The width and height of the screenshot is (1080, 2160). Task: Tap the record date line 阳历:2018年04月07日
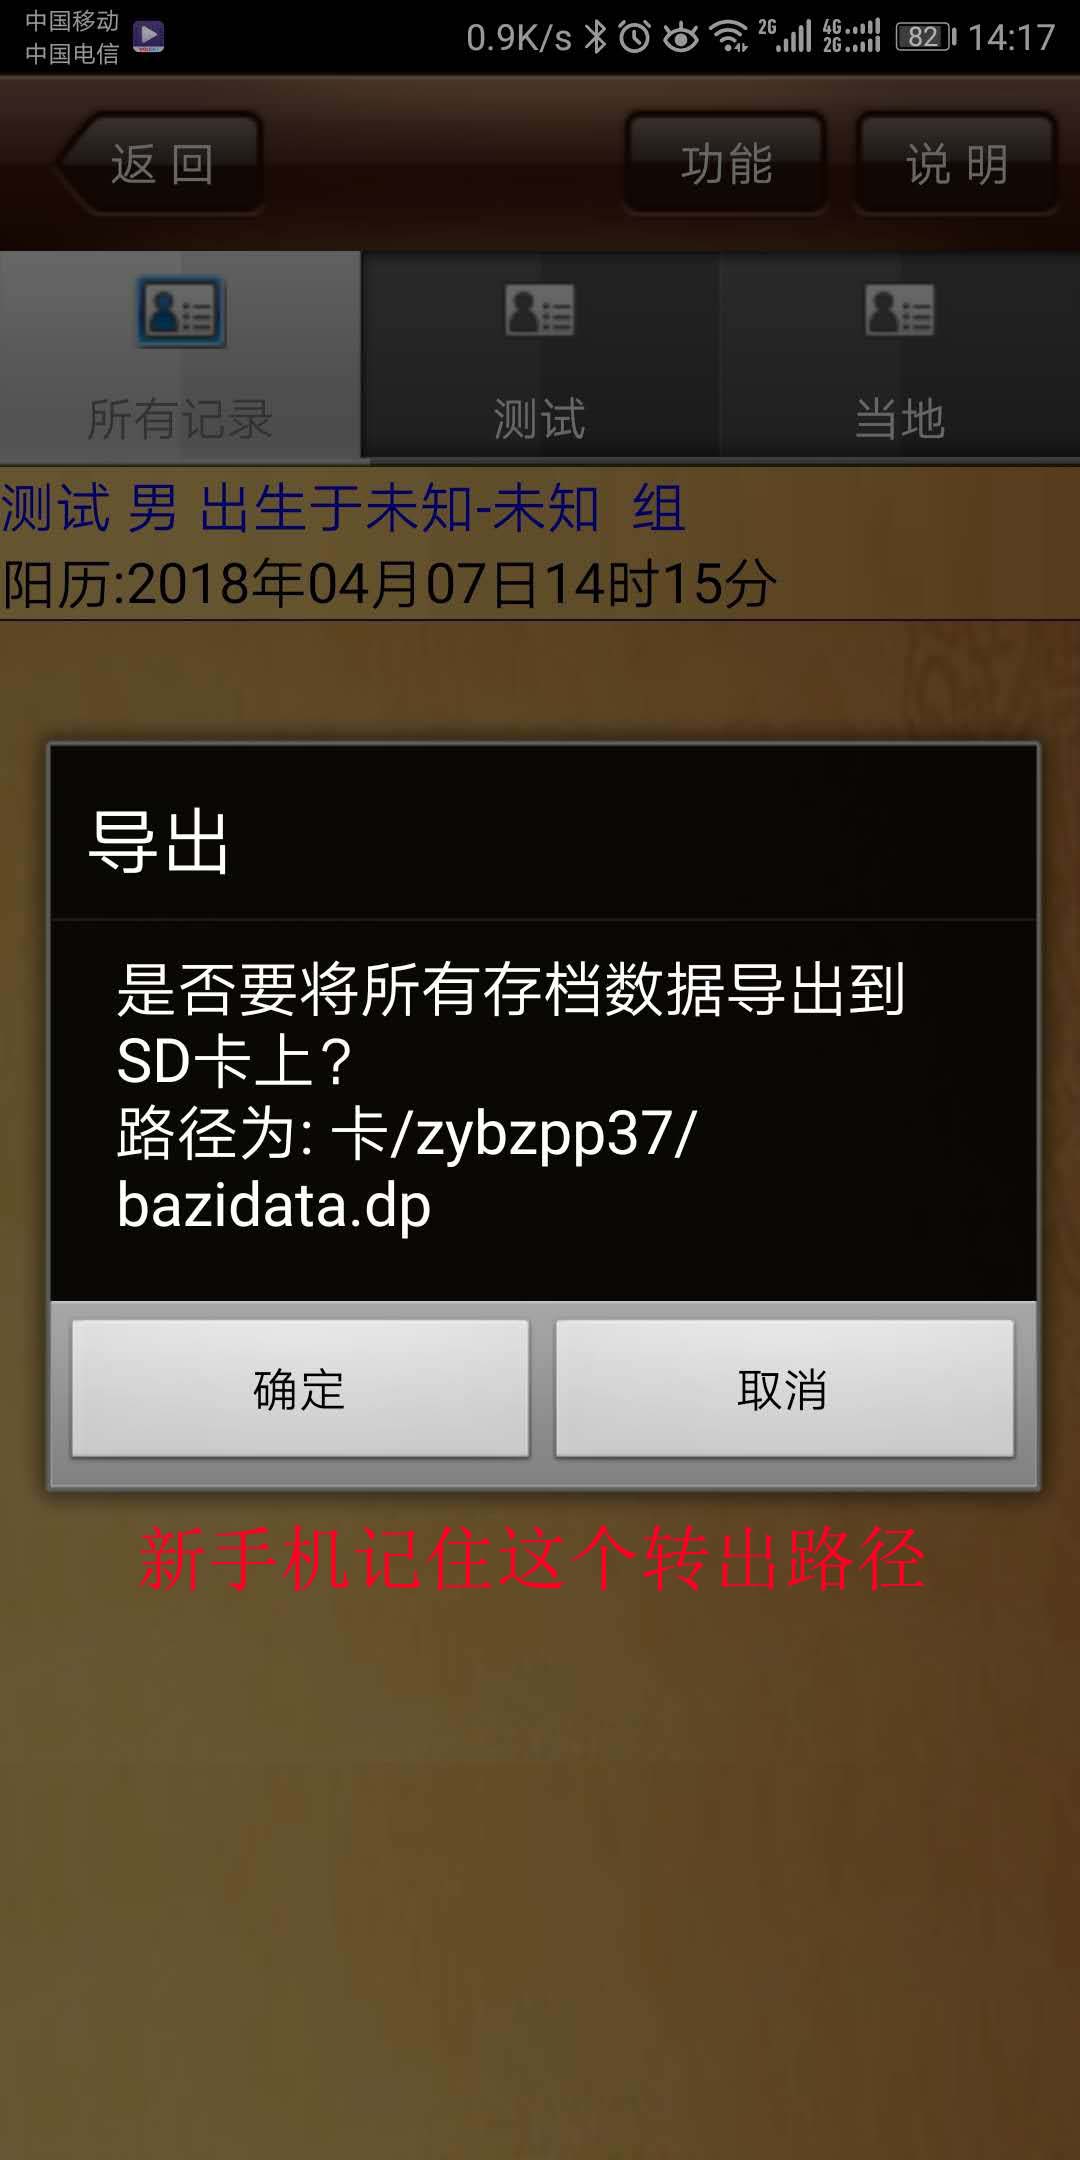pos(389,584)
